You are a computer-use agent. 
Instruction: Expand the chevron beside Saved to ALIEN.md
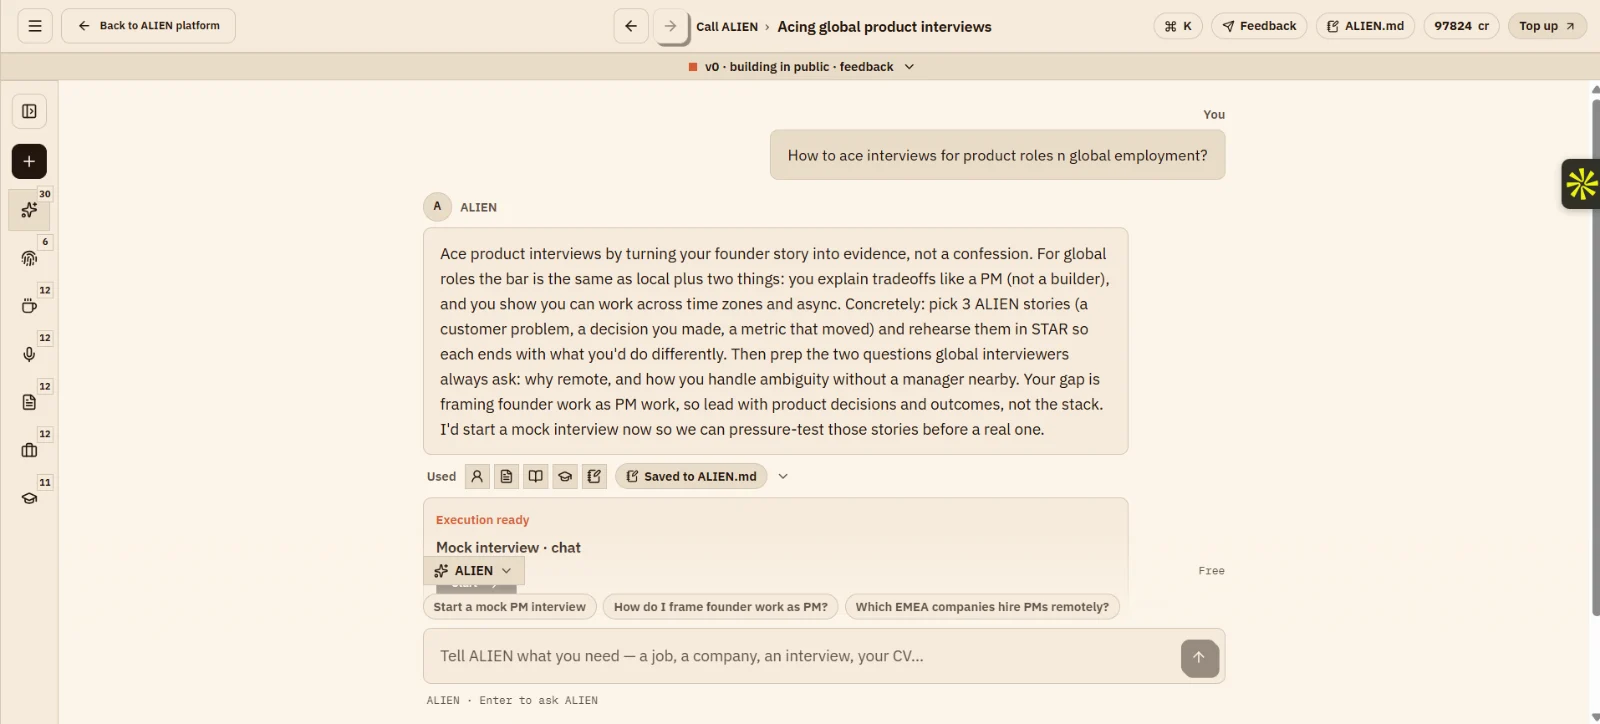783,477
